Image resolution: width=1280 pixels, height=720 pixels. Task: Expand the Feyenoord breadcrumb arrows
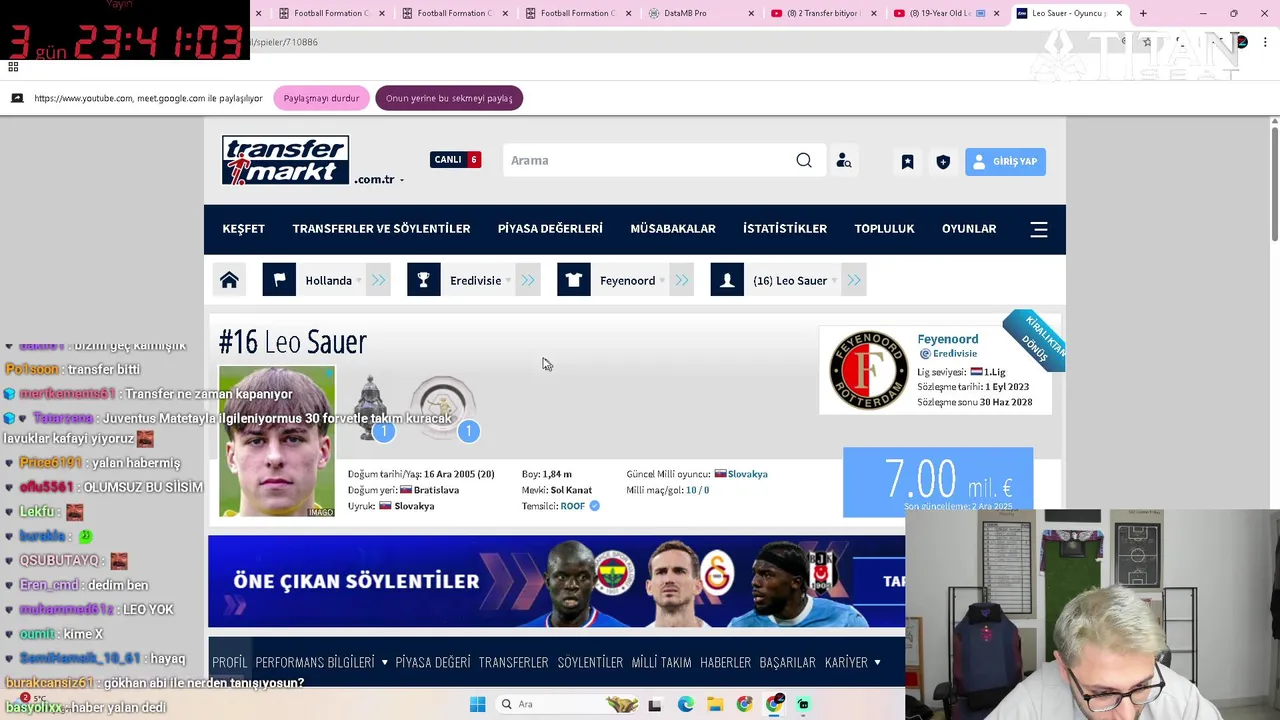681,280
